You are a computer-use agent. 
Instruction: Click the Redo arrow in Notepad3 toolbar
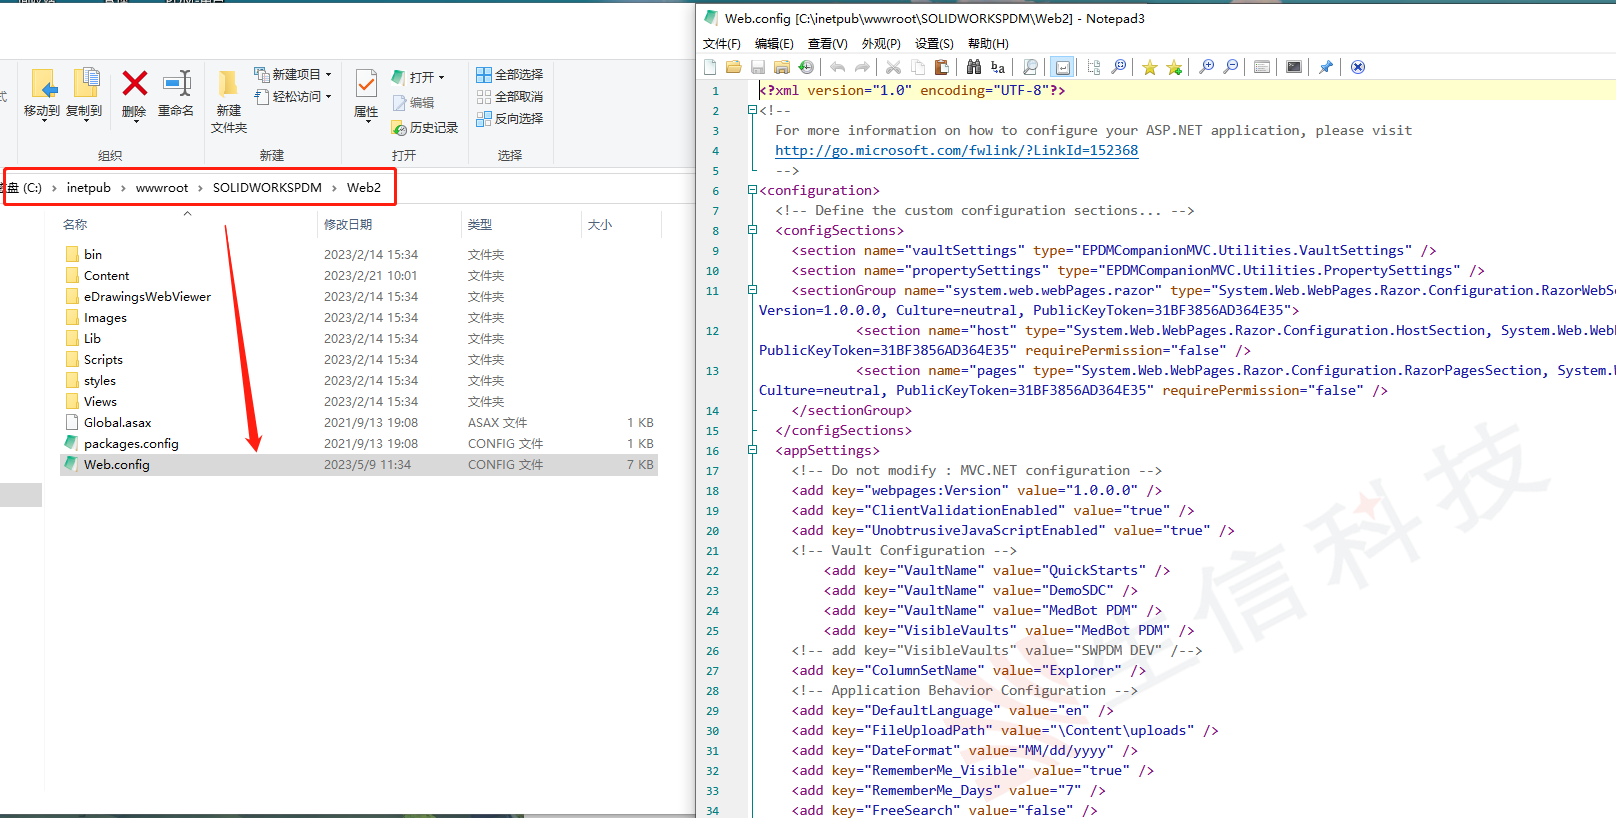point(862,67)
